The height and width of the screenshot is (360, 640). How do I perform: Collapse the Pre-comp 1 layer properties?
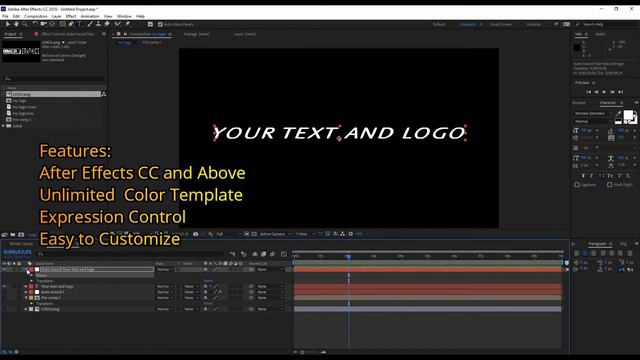[26, 298]
